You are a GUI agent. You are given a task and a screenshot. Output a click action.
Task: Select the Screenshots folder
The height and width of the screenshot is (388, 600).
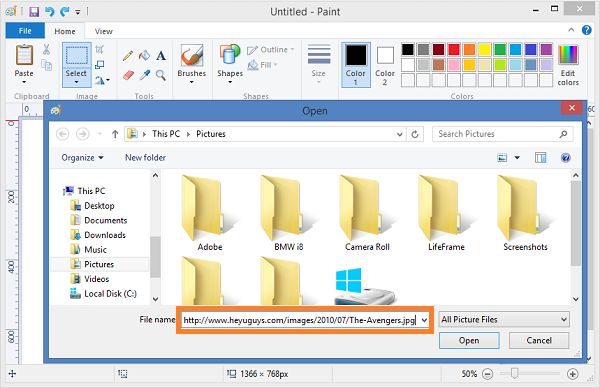pos(525,214)
